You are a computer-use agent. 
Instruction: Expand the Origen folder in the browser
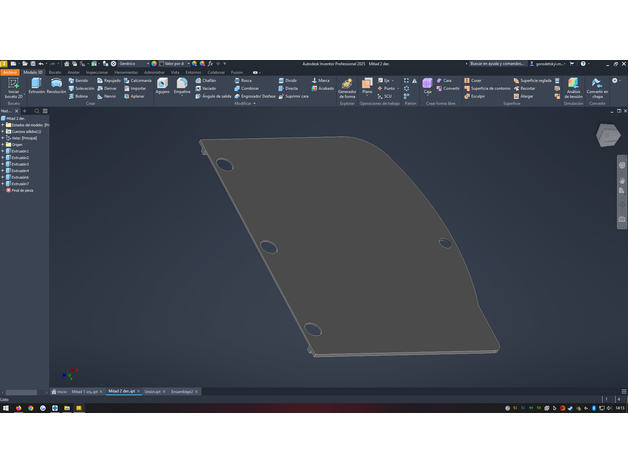[3, 144]
